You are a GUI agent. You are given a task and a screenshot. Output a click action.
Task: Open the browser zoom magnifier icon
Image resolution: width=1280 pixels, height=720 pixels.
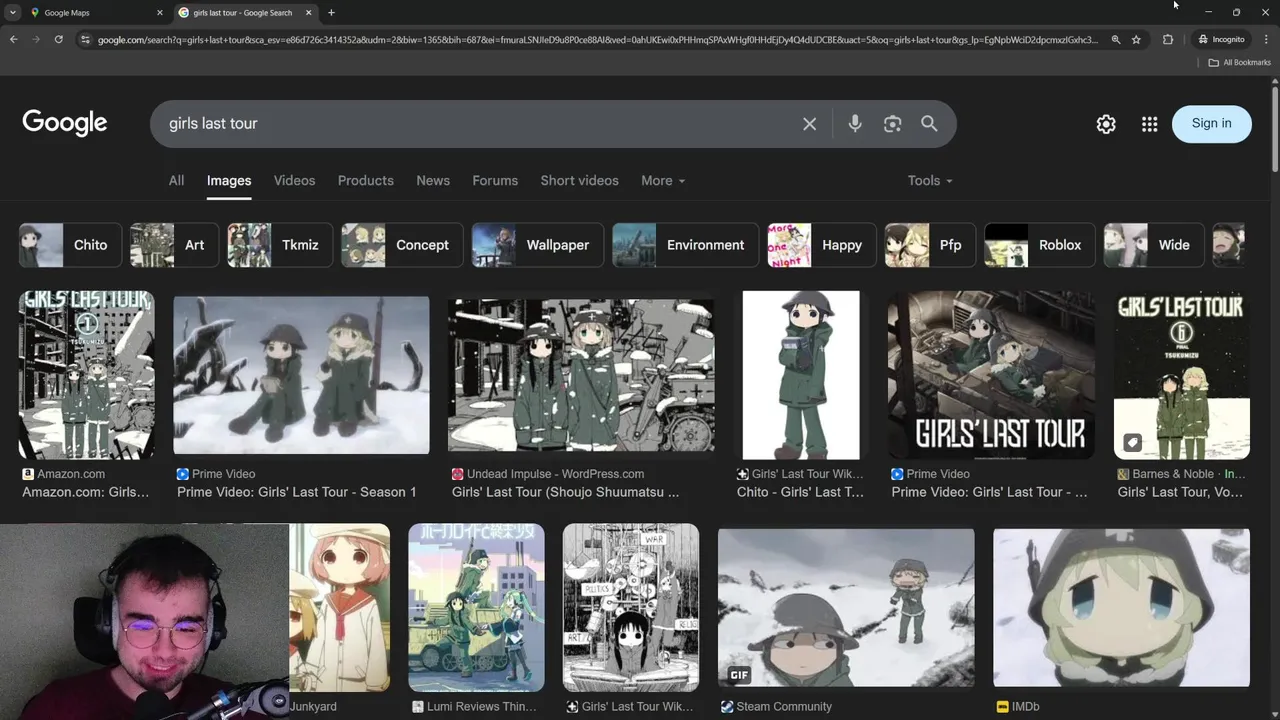(x=1116, y=40)
